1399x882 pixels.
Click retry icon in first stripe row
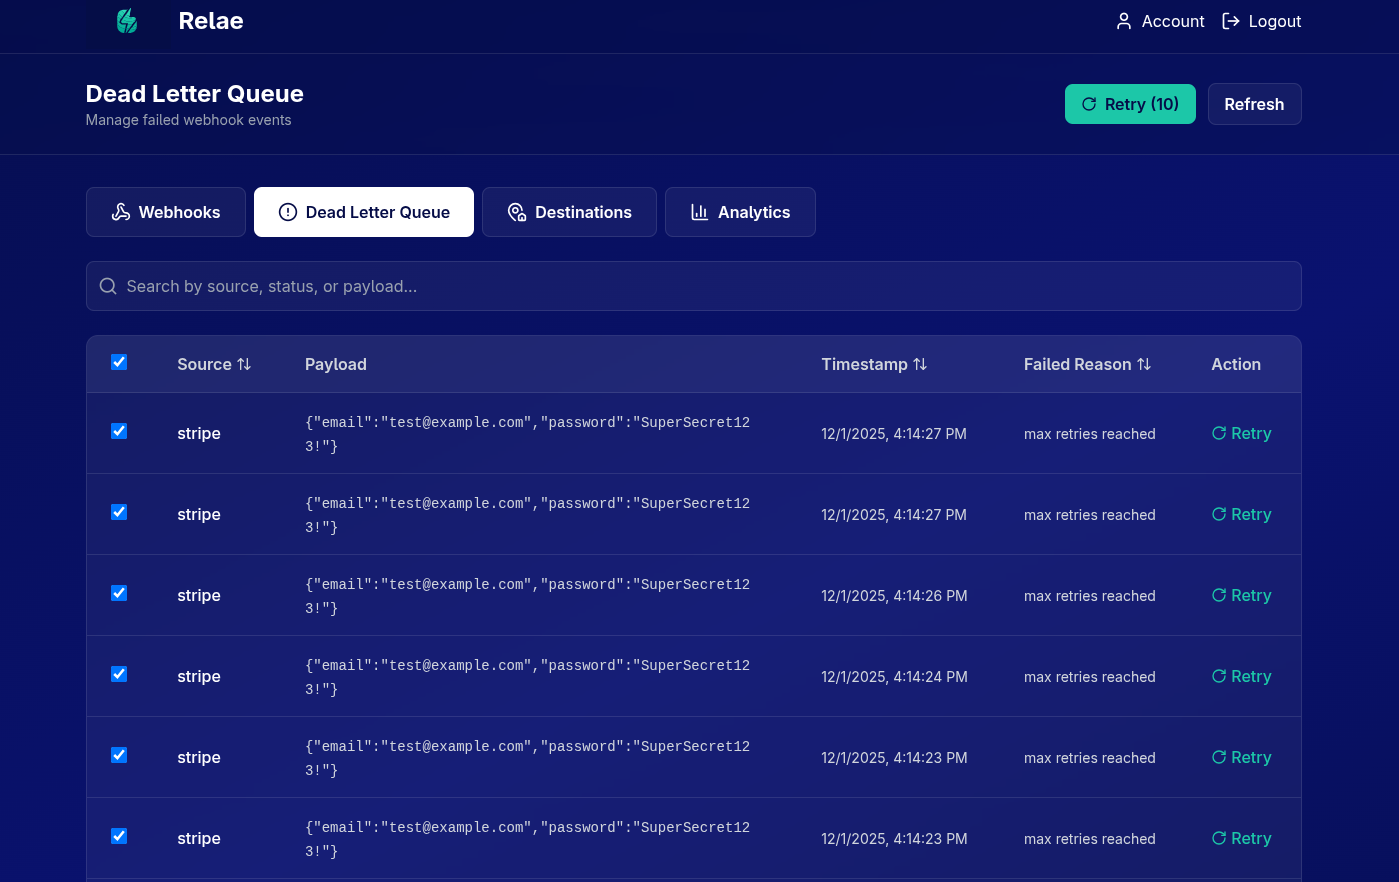(x=1218, y=433)
